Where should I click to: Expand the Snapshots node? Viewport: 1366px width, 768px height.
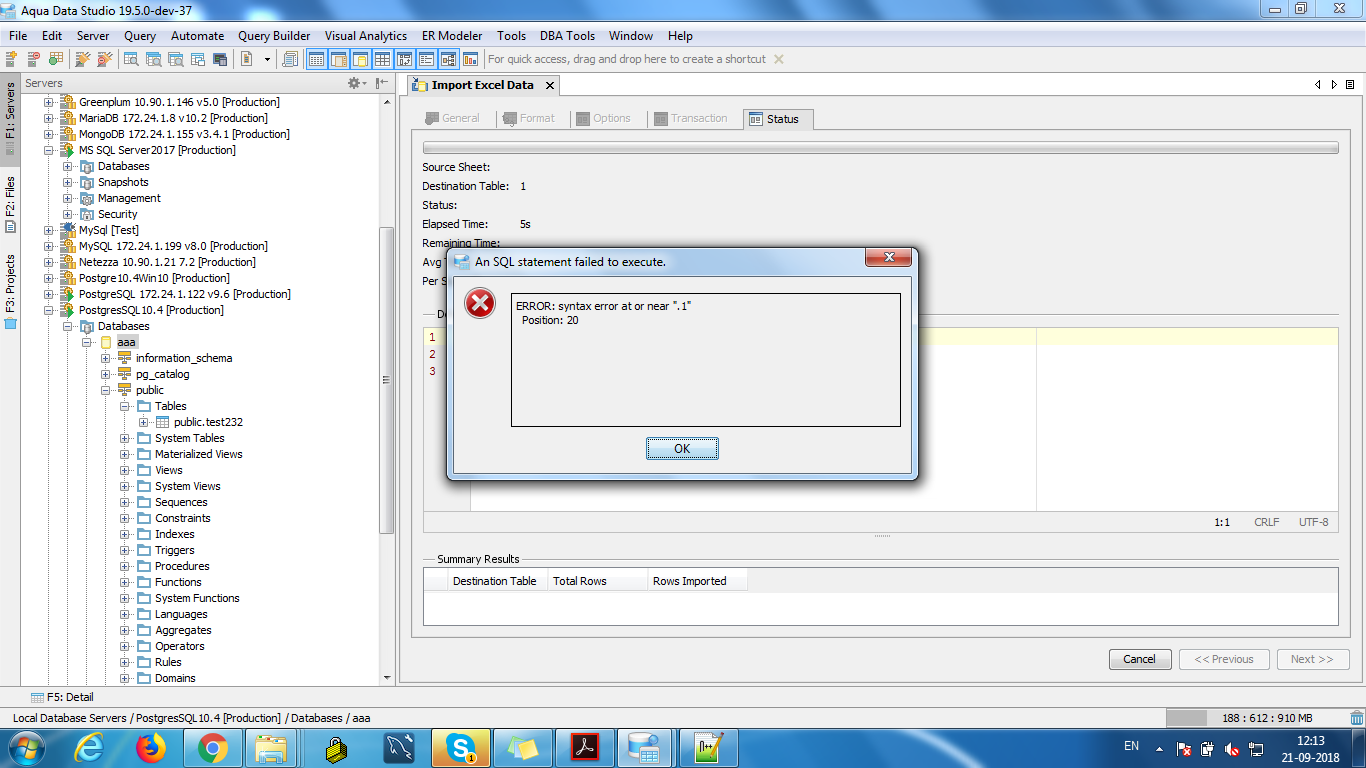coord(67,182)
